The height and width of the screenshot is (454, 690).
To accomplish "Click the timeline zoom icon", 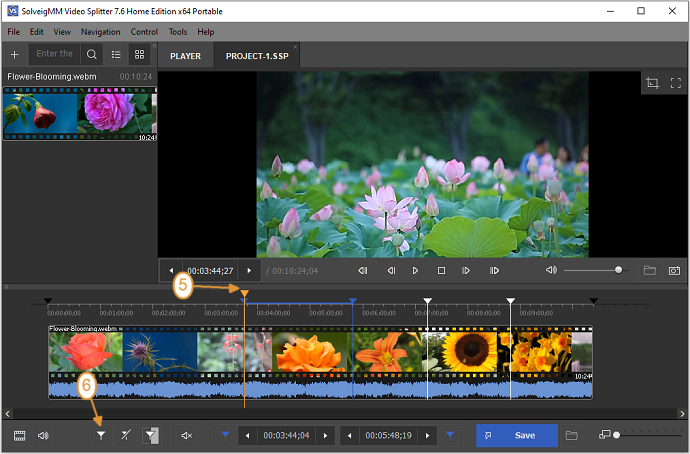I will (604, 435).
